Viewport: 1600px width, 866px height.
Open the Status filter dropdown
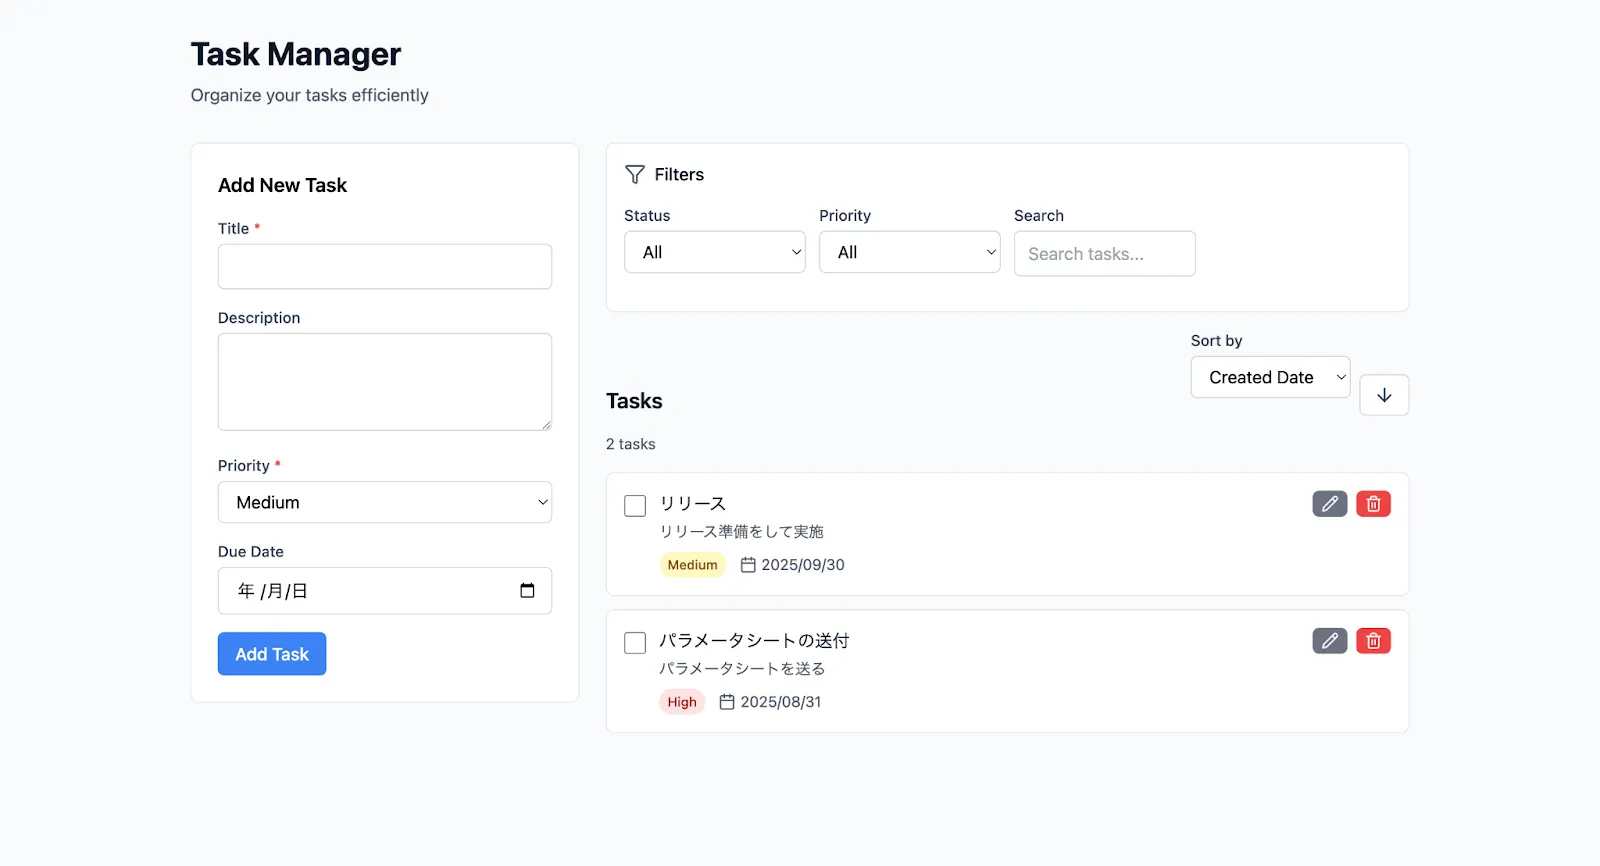pyautogui.click(x=714, y=253)
